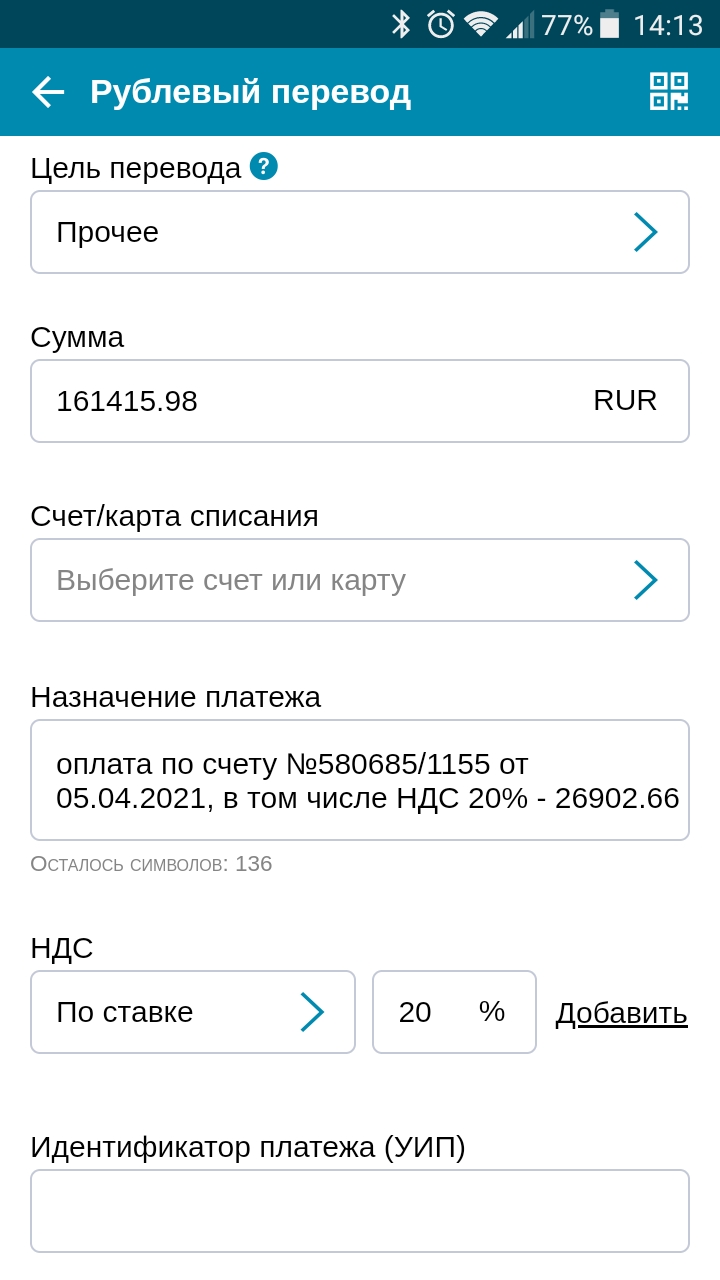Tap the Рублевый перевод header title
The width and height of the screenshot is (720, 1280).
(250, 92)
